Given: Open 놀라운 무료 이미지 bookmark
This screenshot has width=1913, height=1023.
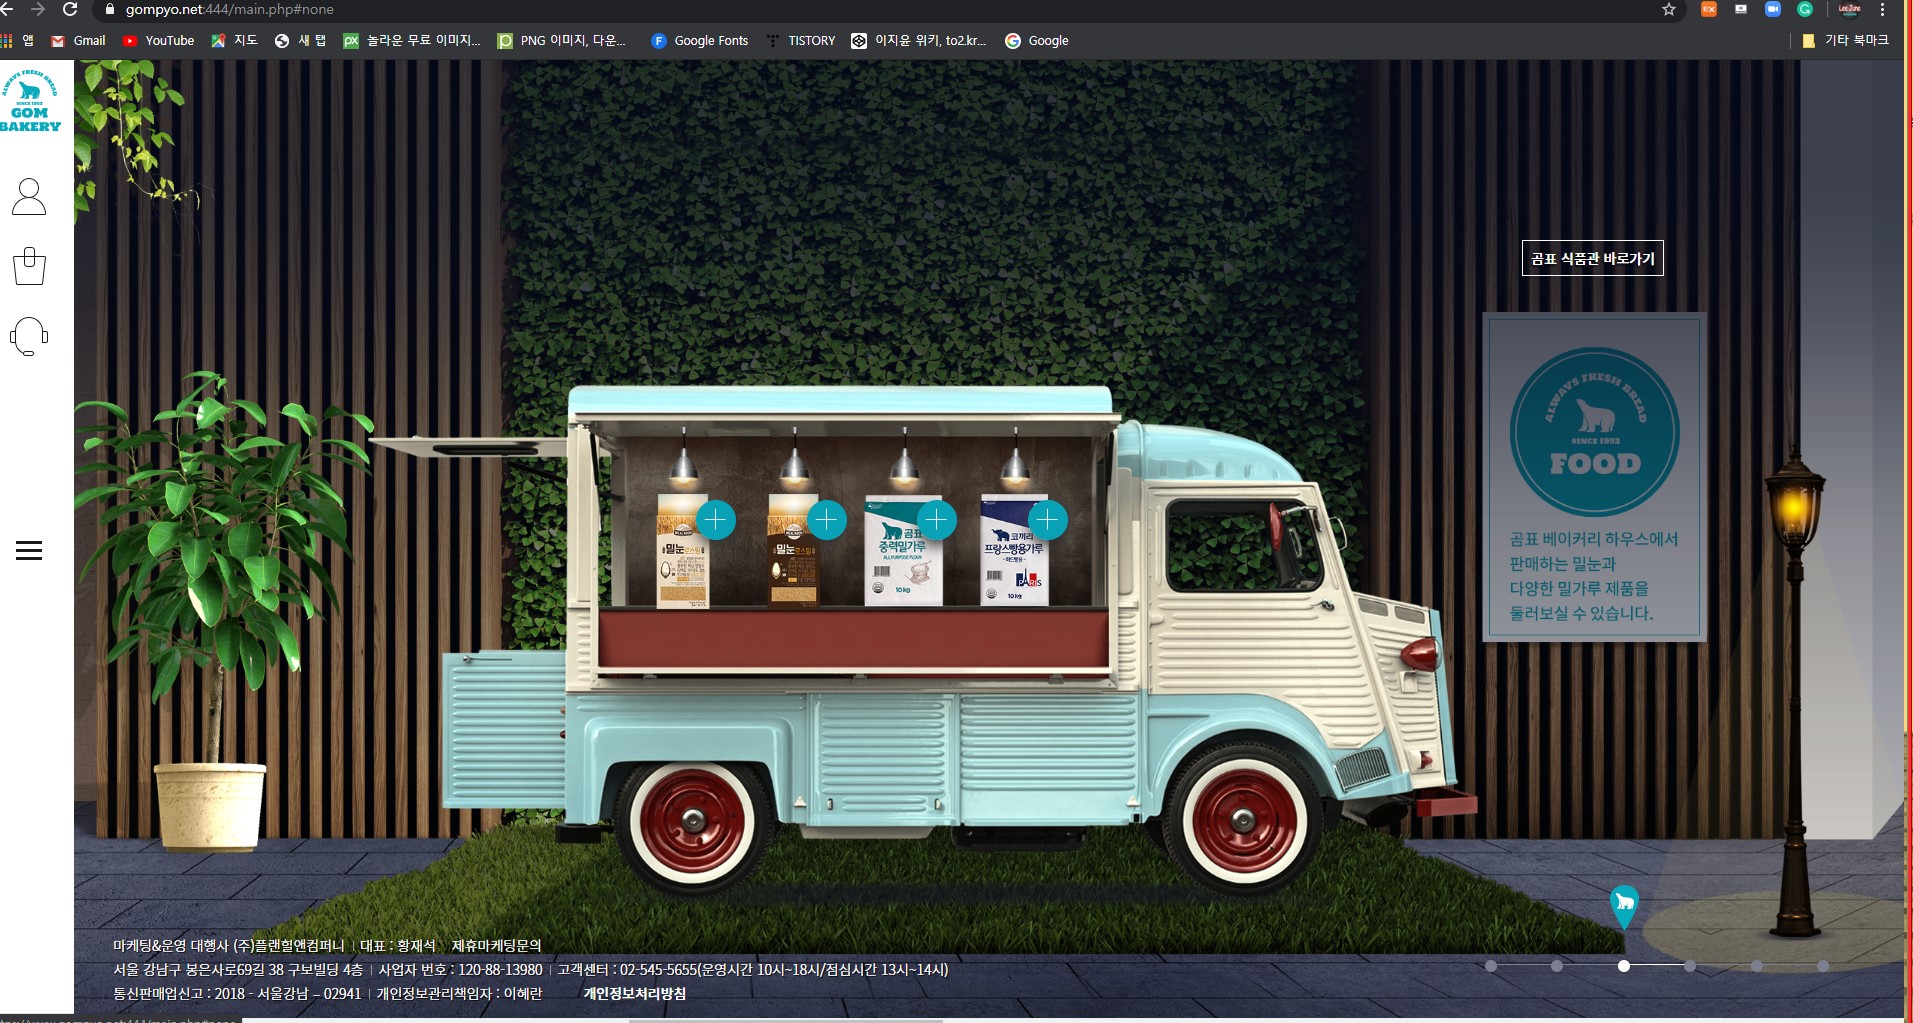Looking at the screenshot, I should (x=412, y=41).
